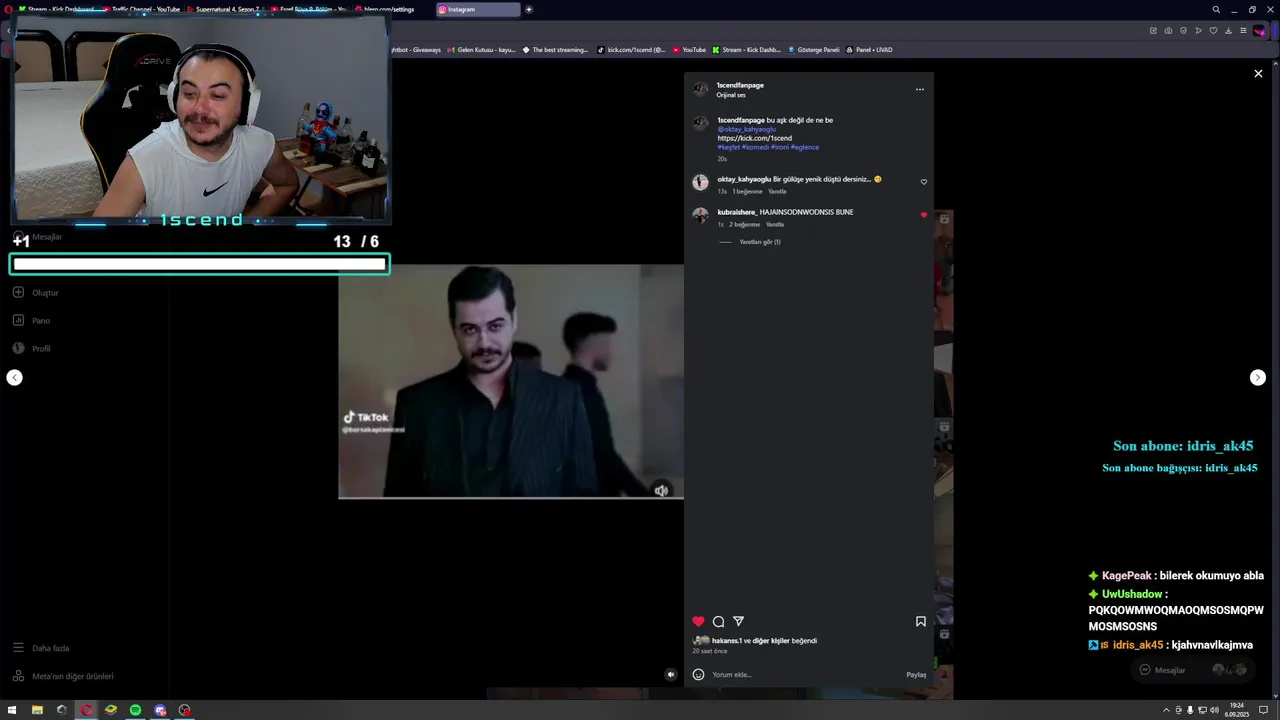This screenshot has width=1280, height=720.
Task: Open 'The best streaming...' bookmark
Action: pos(556,49)
